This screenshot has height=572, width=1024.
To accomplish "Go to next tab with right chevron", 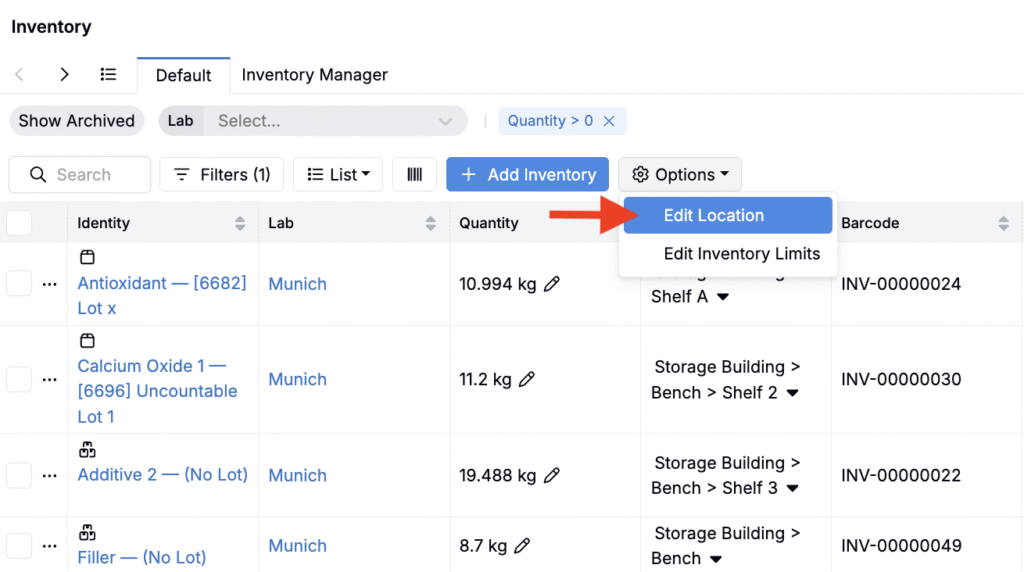I will (x=64, y=75).
